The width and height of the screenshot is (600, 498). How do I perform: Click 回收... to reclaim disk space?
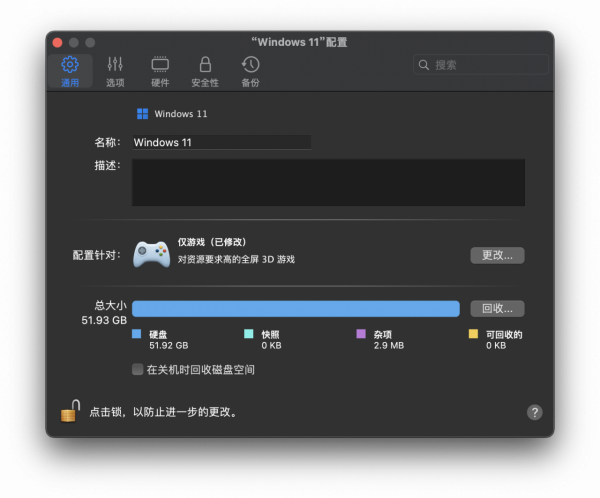click(x=497, y=309)
